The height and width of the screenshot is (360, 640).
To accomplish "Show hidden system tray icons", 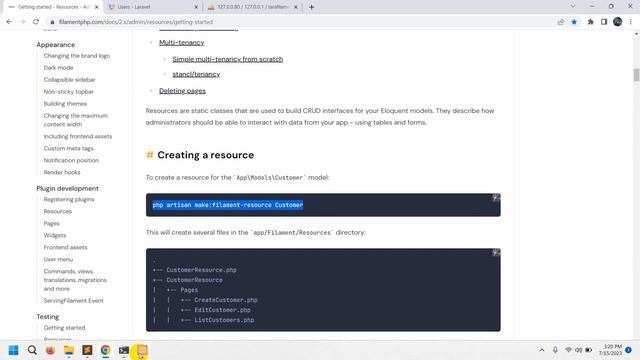I will 542,350.
